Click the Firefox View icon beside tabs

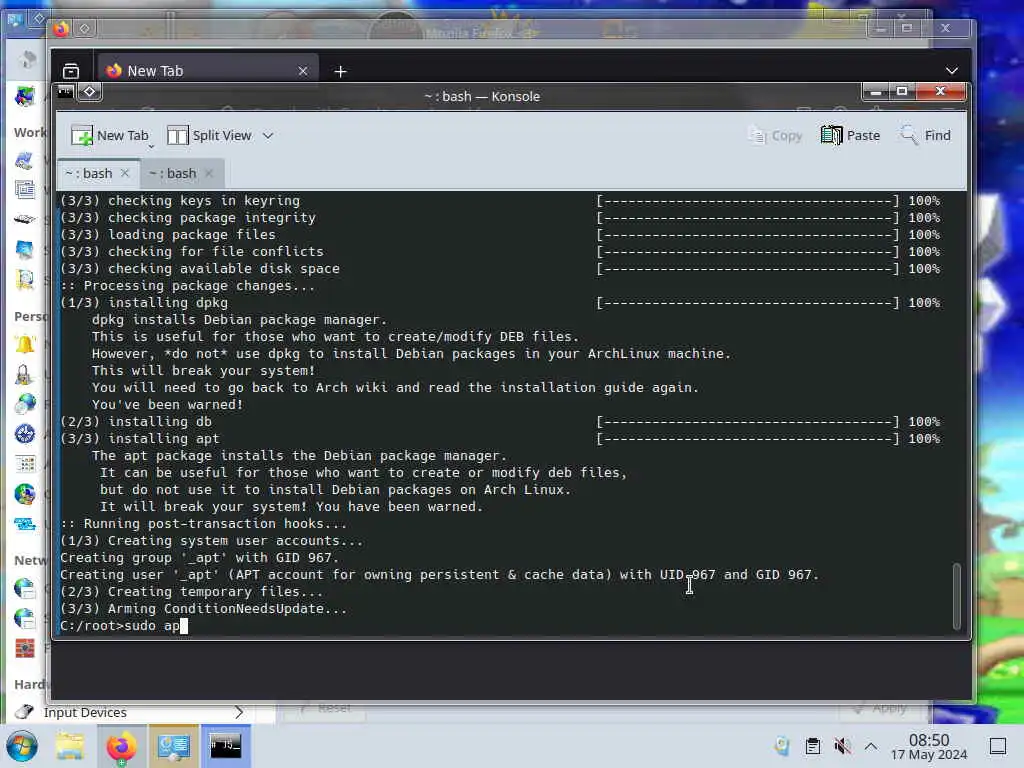[x=71, y=71]
